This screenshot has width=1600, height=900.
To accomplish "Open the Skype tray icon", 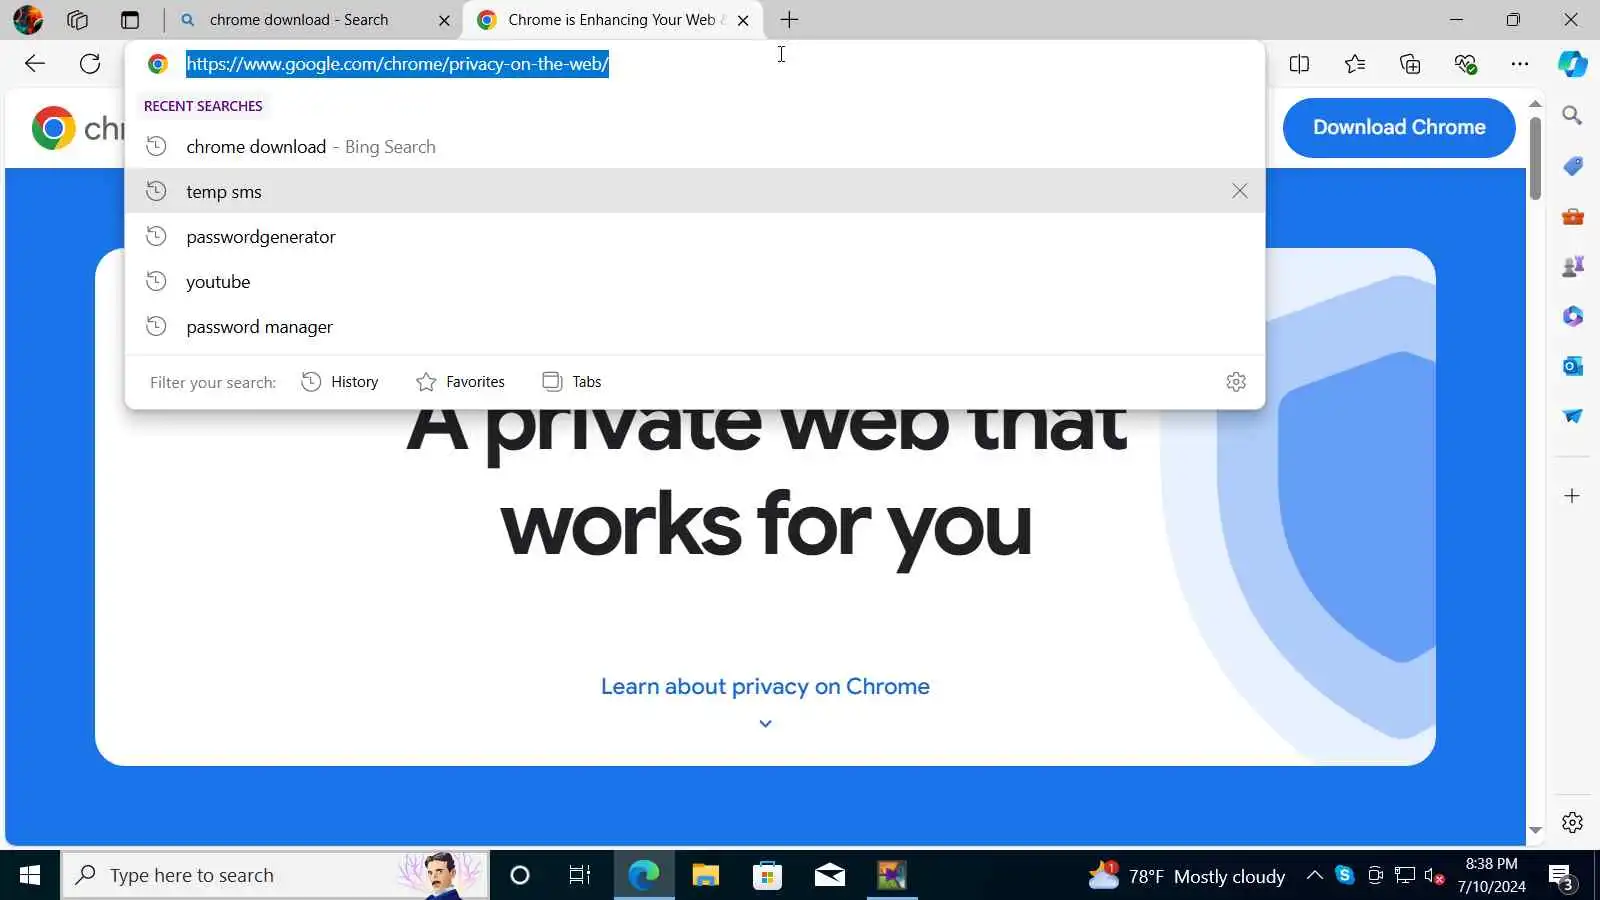I will (x=1345, y=876).
